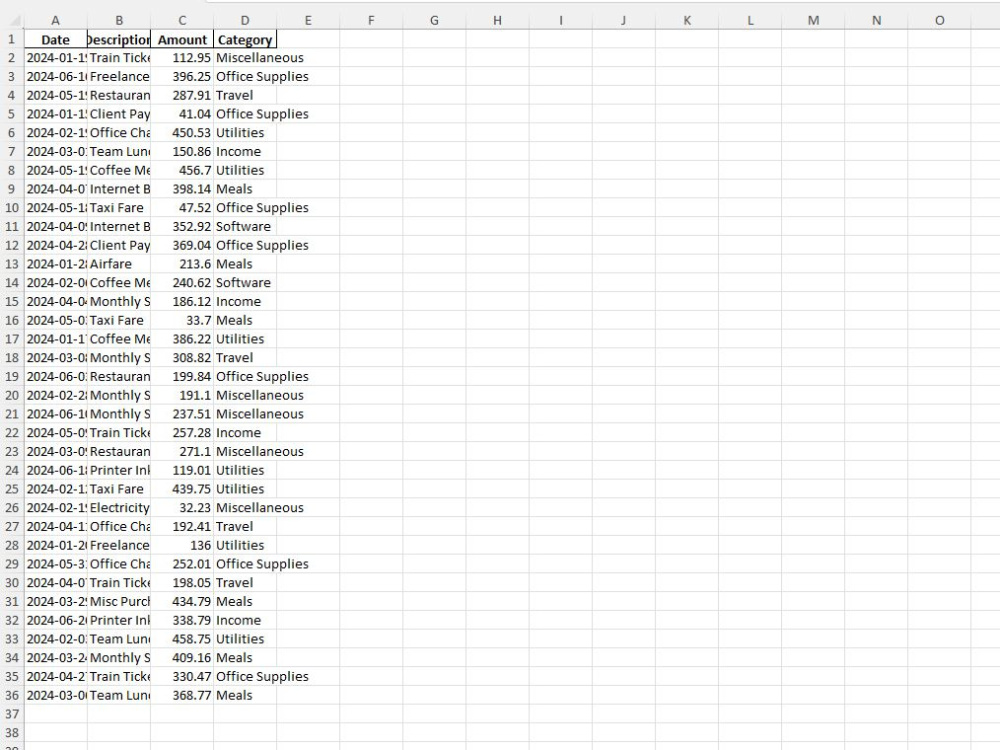The height and width of the screenshot is (750, 1000).
Task: Click amount cell 186.12
Action: tap(182, 302)
